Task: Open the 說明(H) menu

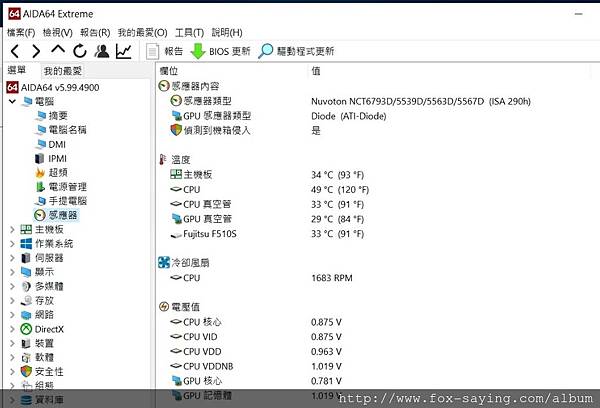Action: click(227, 33)
